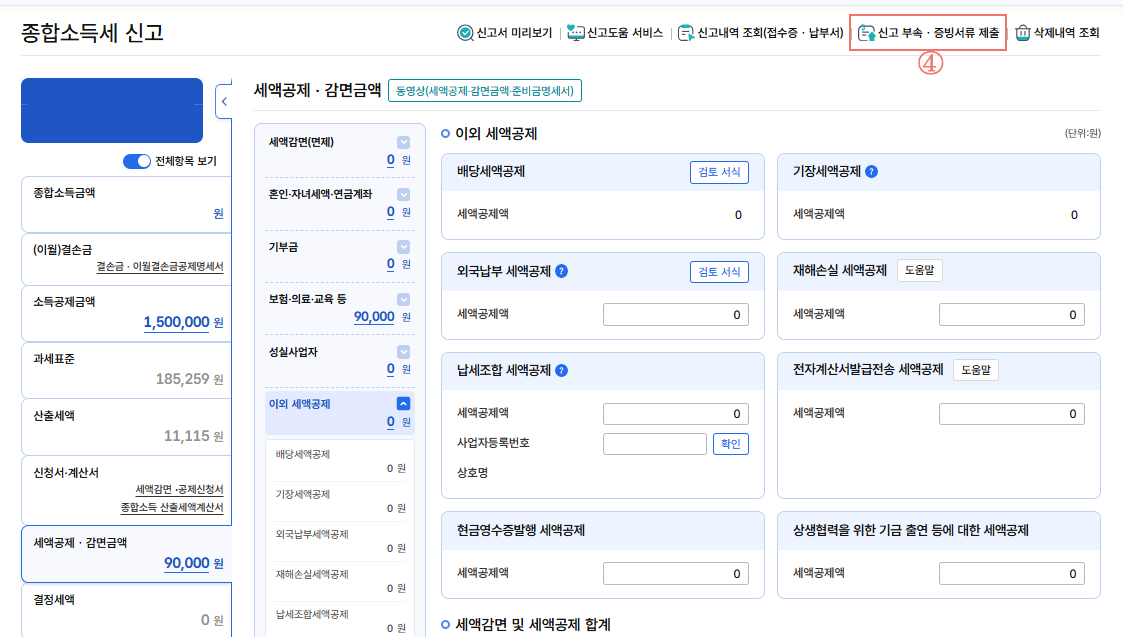This screenshot has width=1123, height=637.
Task: Expand the 성실사업자 section
Action: pyautogui.click(x=403, y=352)
